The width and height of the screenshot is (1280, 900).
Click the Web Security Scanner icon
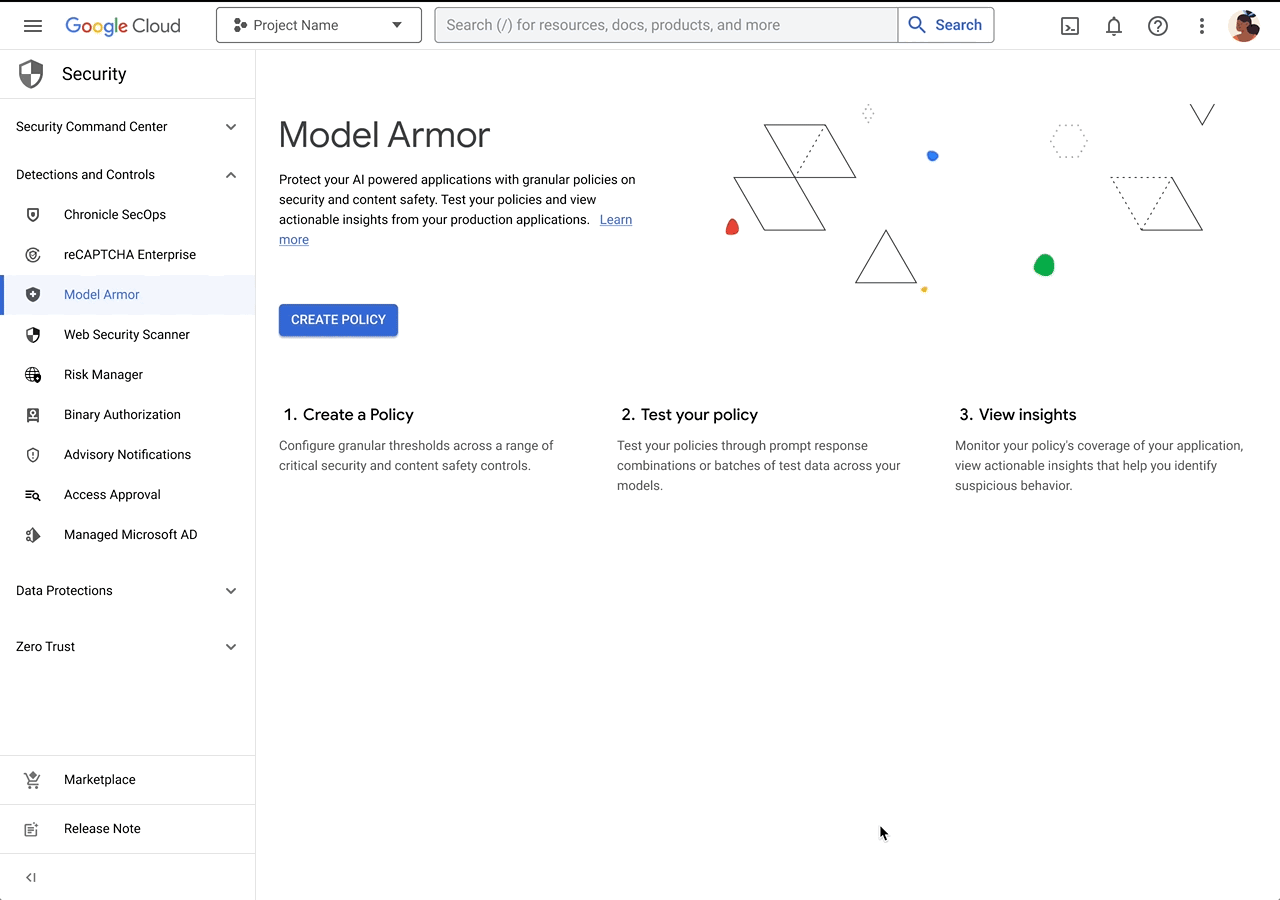[33, 335]
